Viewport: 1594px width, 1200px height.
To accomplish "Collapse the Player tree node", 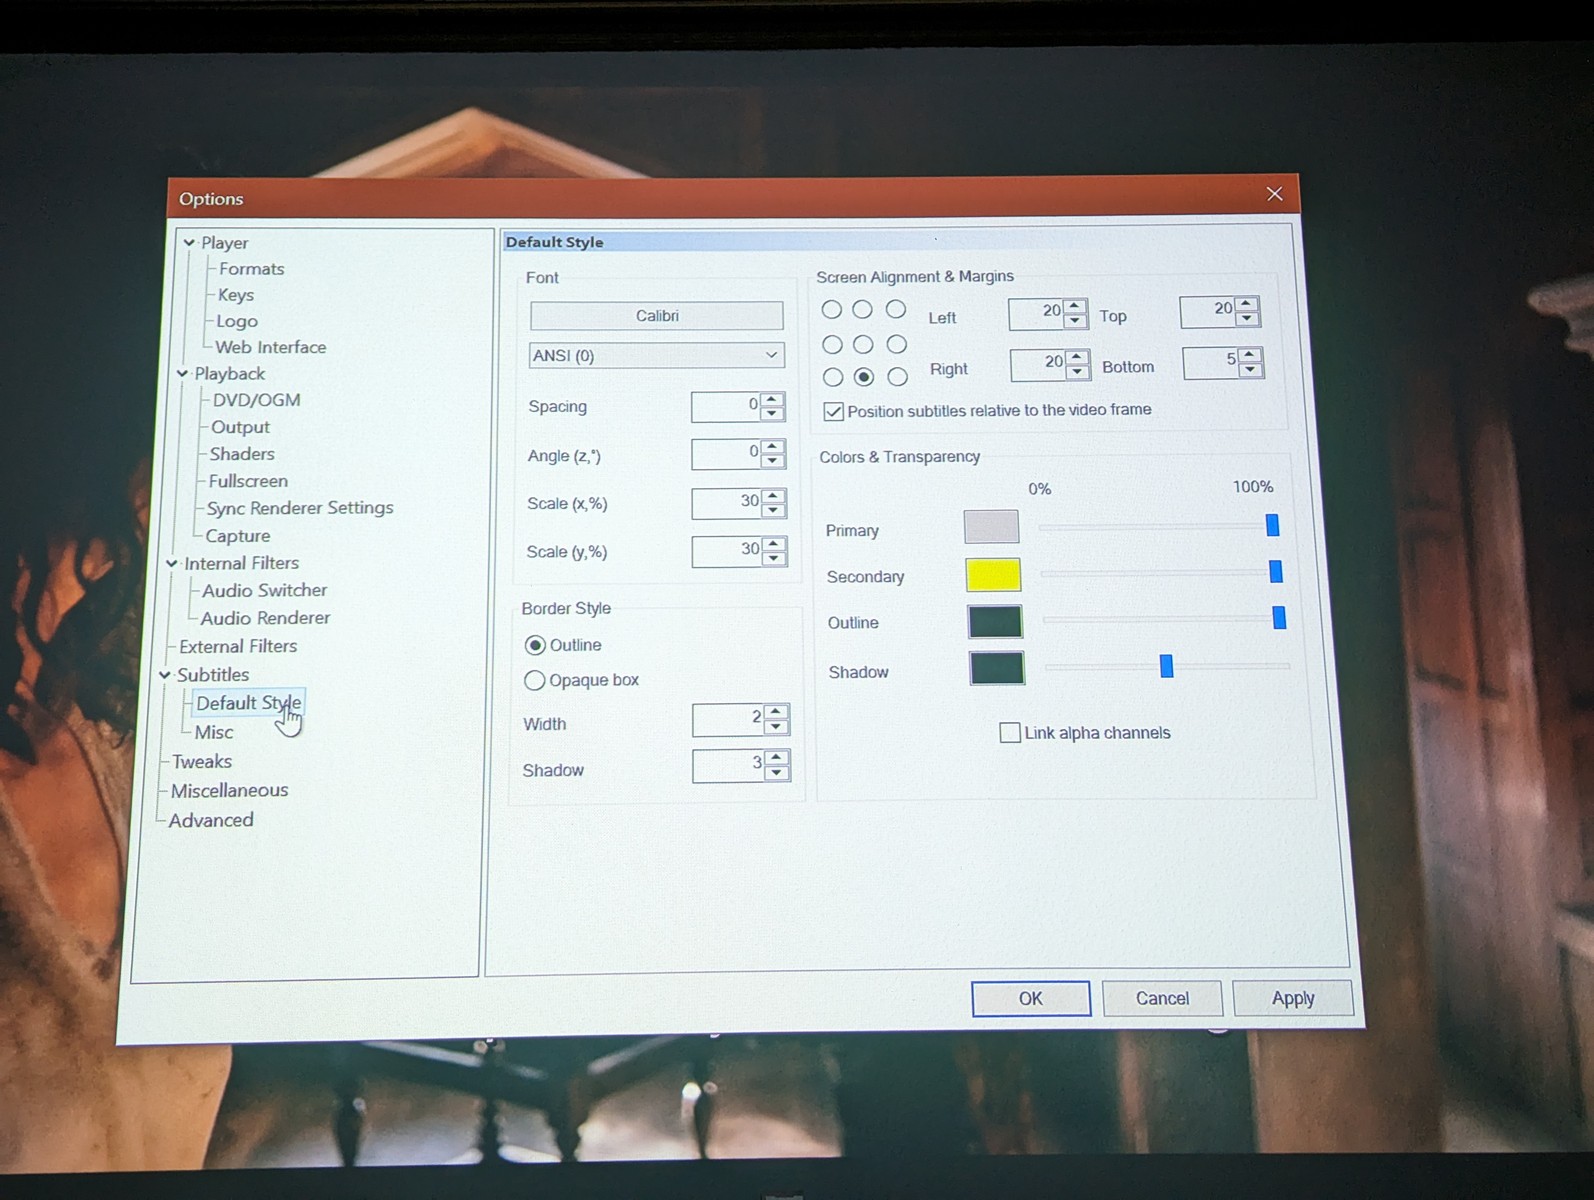I will click(x=189, y=242).
